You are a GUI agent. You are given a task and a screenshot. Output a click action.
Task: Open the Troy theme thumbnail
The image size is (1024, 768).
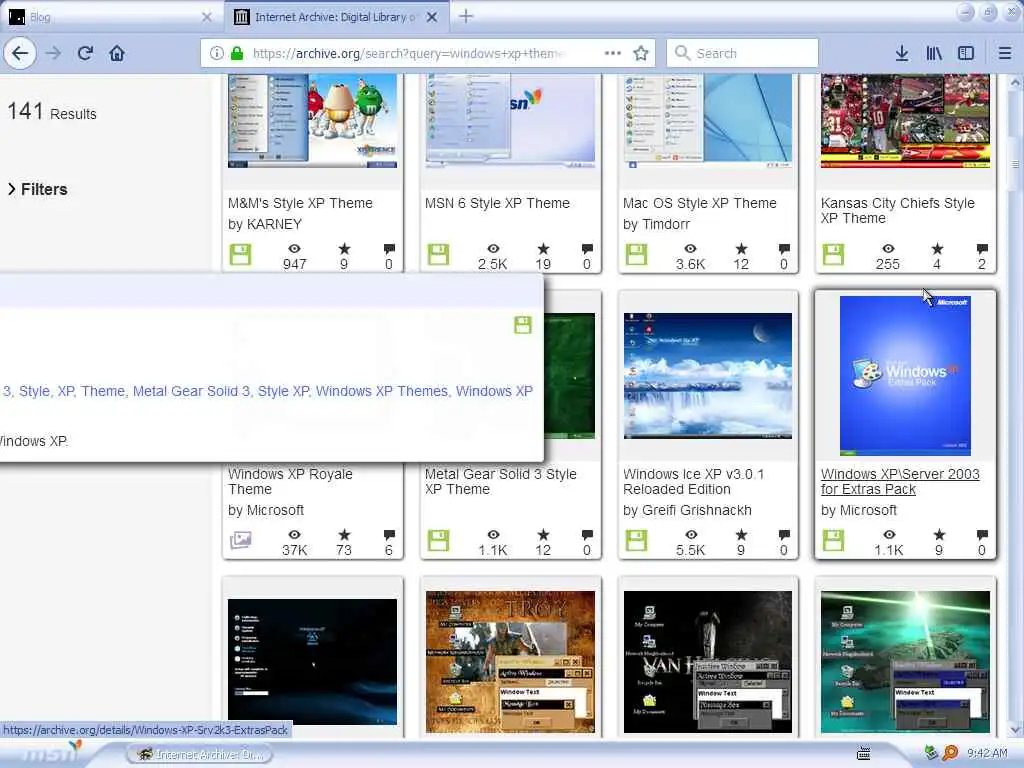click(x=510, y=662)
